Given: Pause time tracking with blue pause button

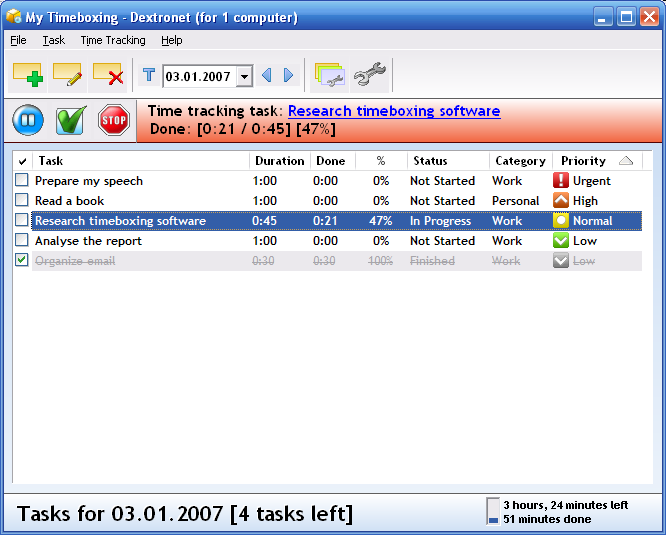Looking at the screenshot, I should coord(28,120).
